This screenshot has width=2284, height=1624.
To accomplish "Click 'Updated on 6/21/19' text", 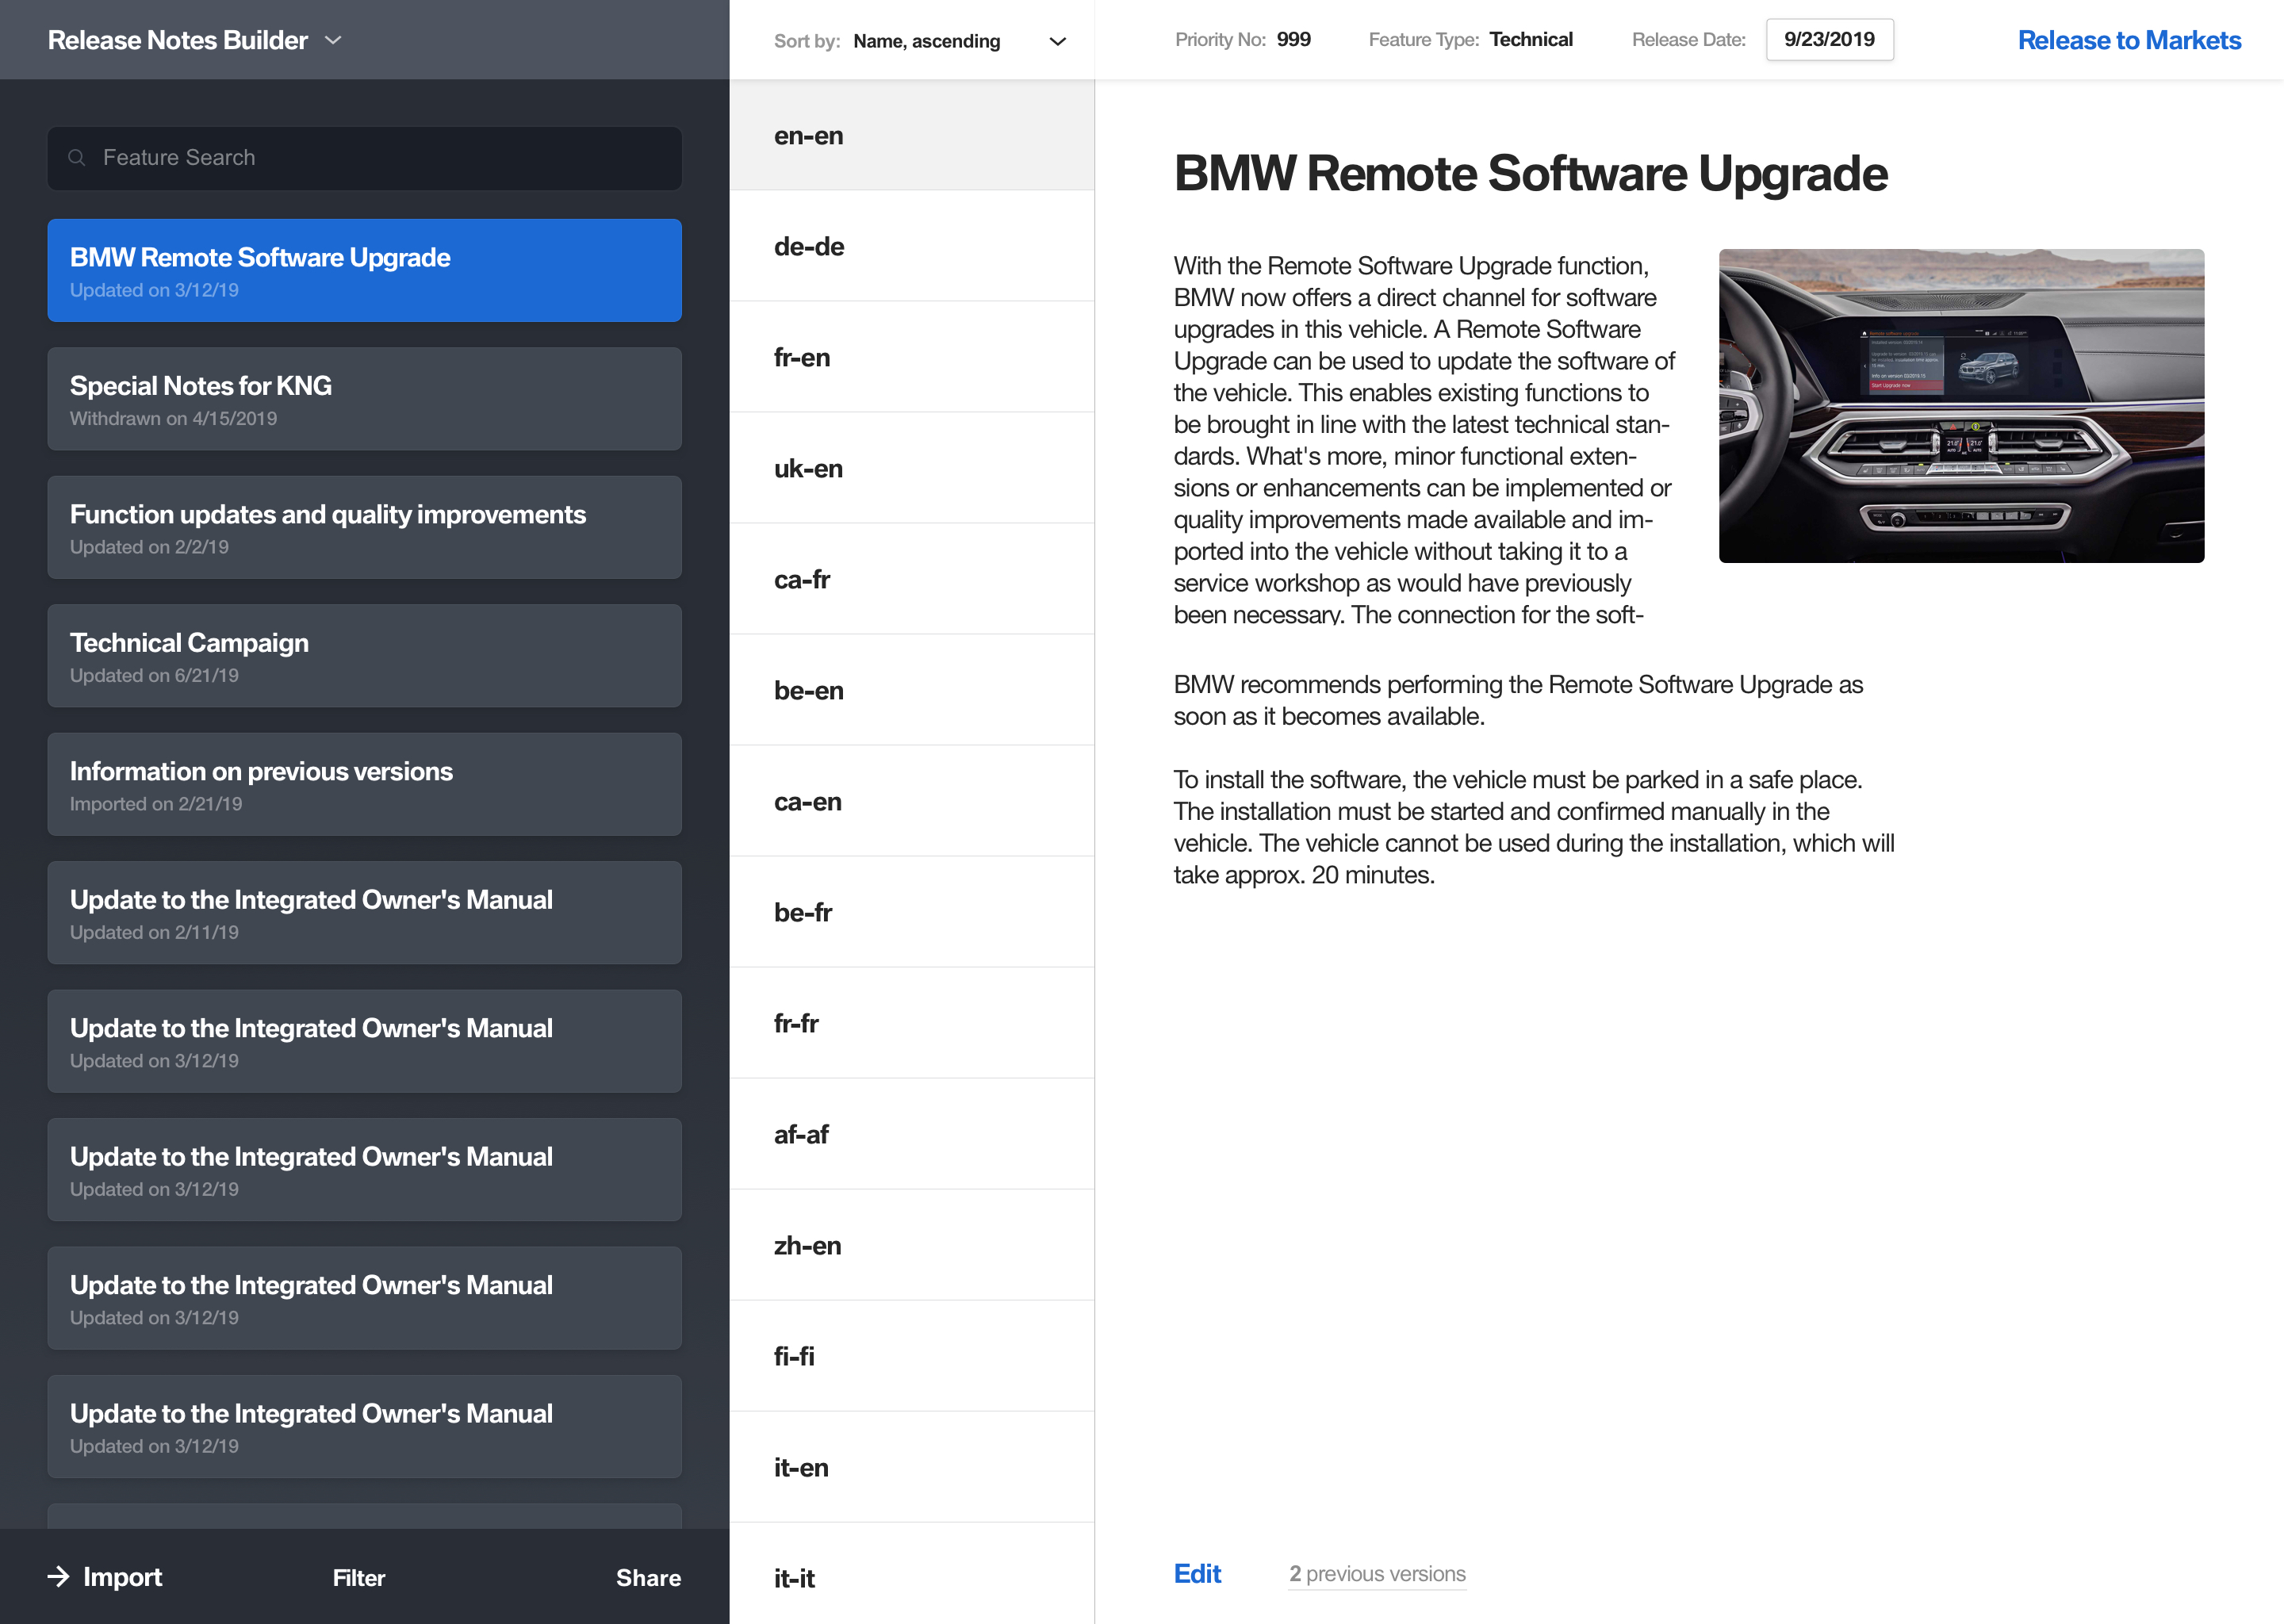I will tap(154, 676).
